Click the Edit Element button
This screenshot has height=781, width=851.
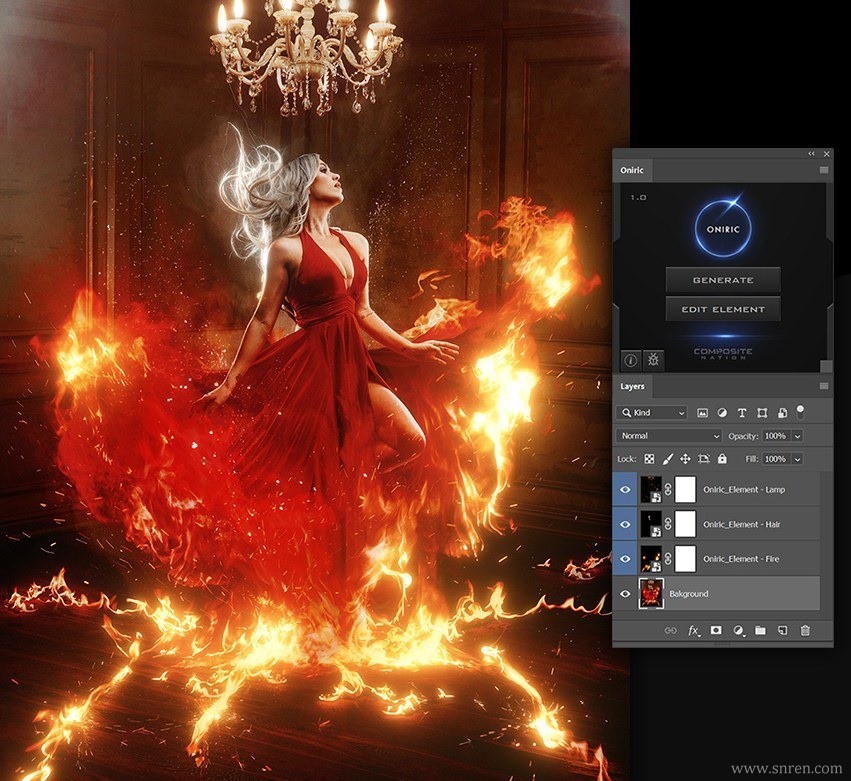pyautogui.click(x=723, y=309)
